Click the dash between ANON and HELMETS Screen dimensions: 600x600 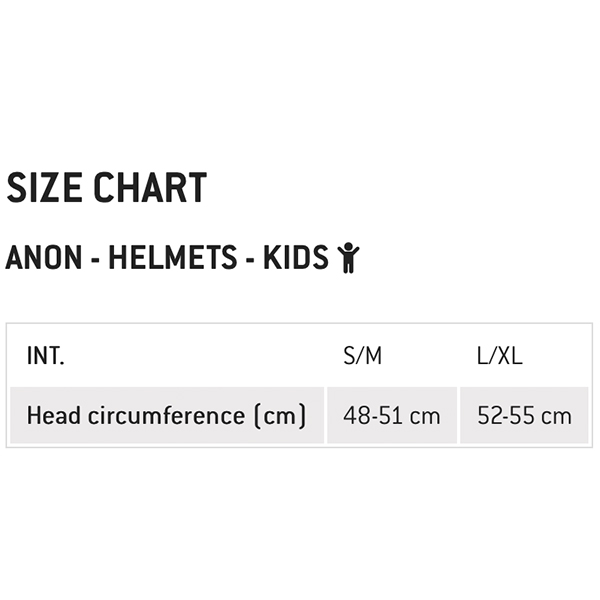pyautogui.click(x=95, y=260)
